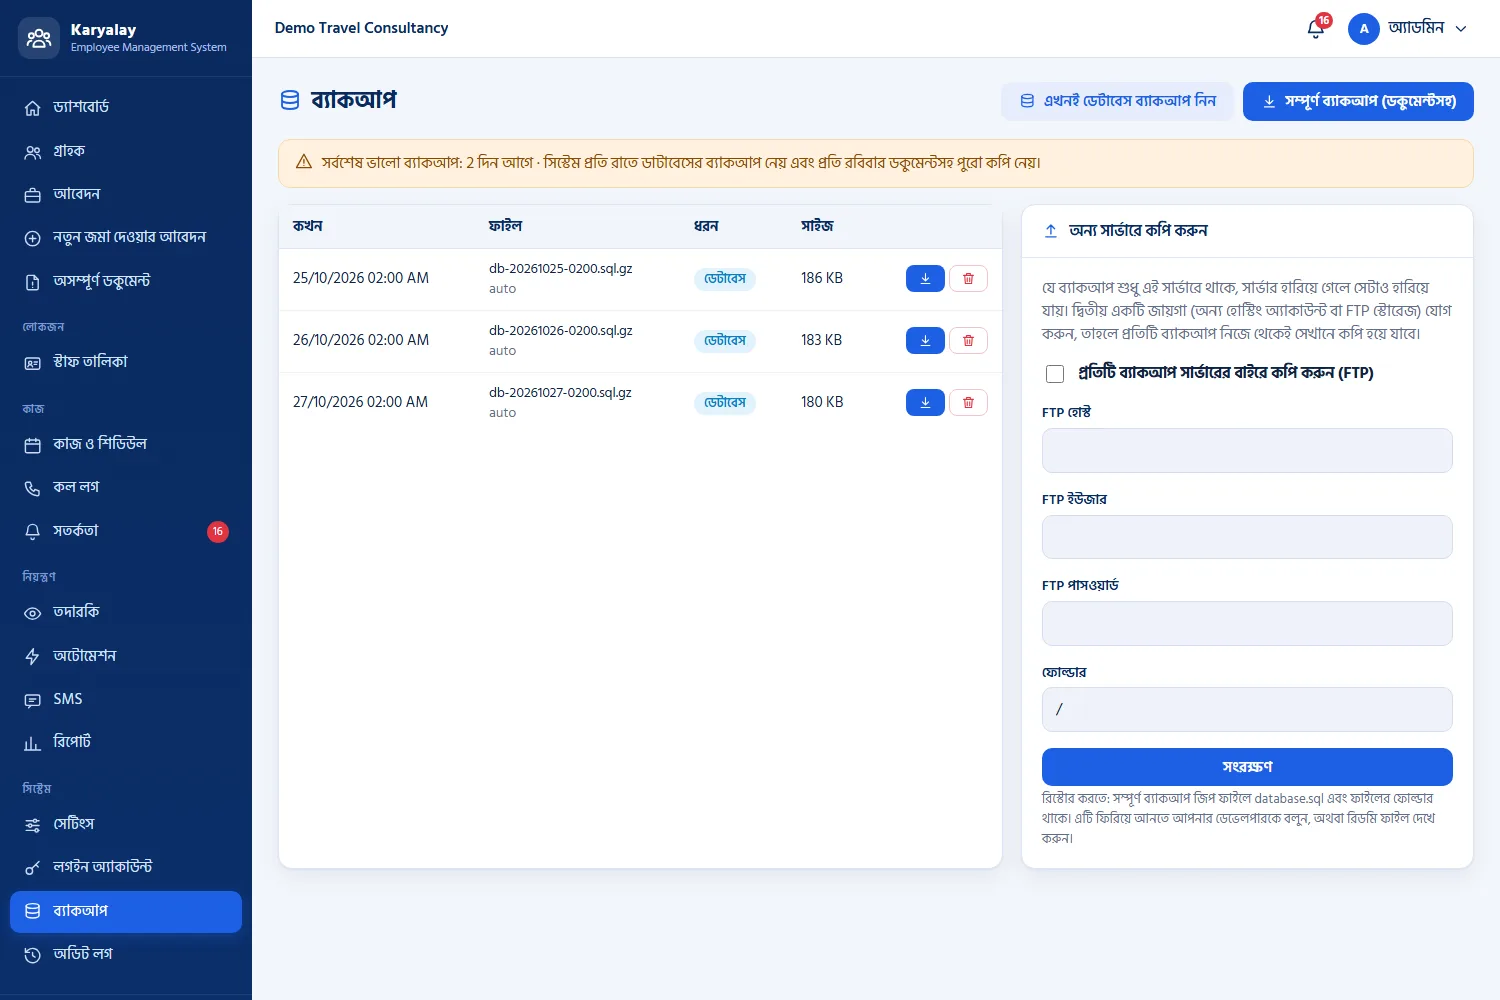This screenshot has width=1500, height=1000.
Task: Open সতর্কতা with 16 badge
Action: click(x=126, y=531)
